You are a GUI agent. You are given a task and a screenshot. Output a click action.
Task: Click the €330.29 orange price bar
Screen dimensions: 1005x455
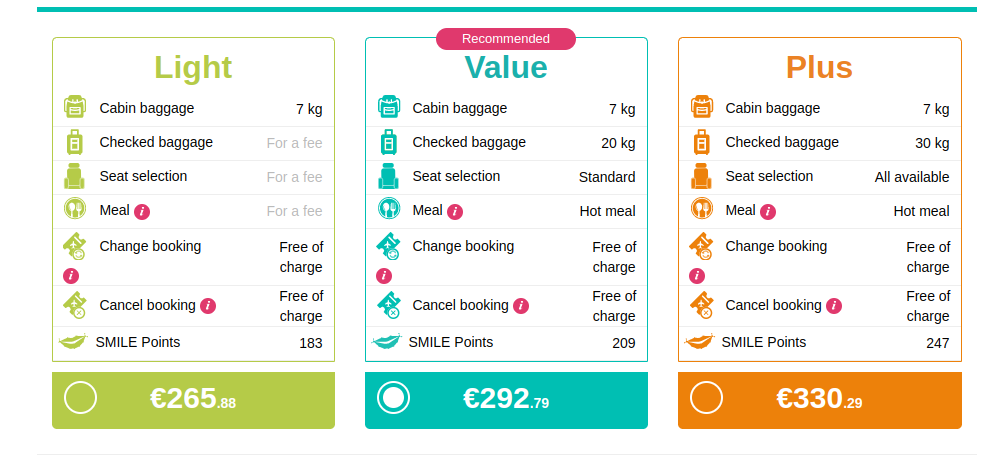(x=819, y=399)
